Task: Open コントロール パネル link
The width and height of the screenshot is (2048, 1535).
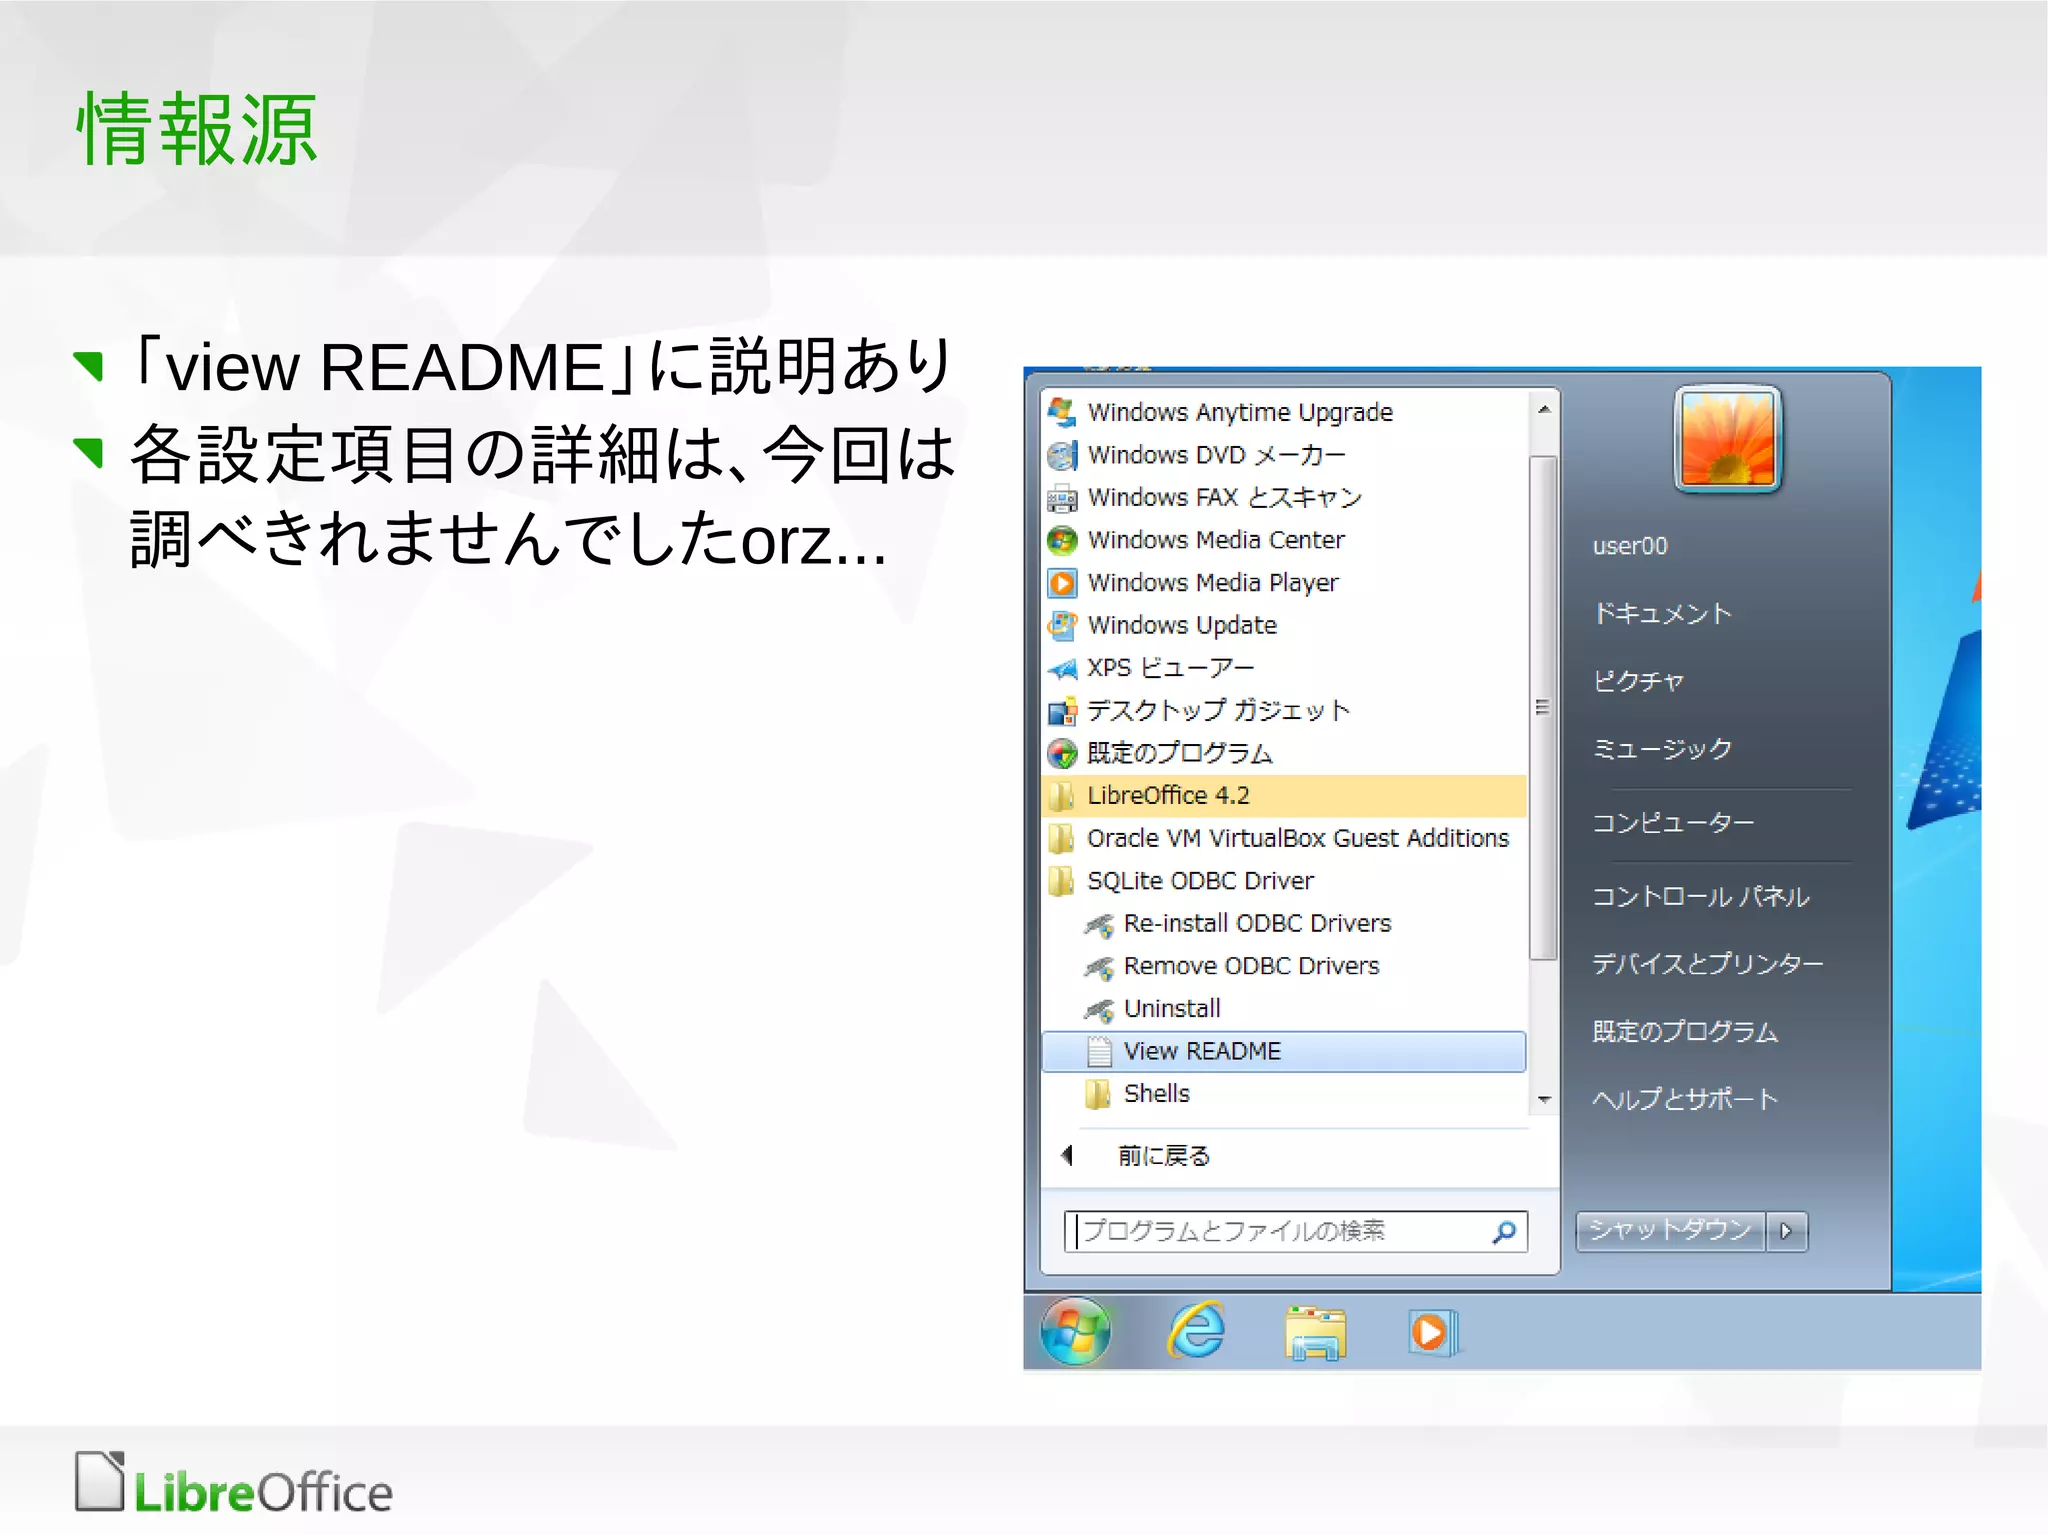Action: coord(1700,897)
